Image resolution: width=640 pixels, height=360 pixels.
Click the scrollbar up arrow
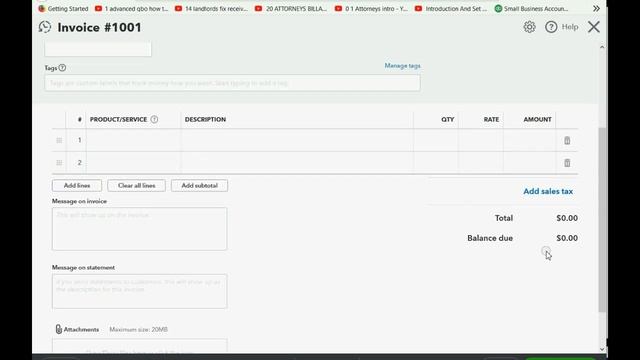(602, 47)
